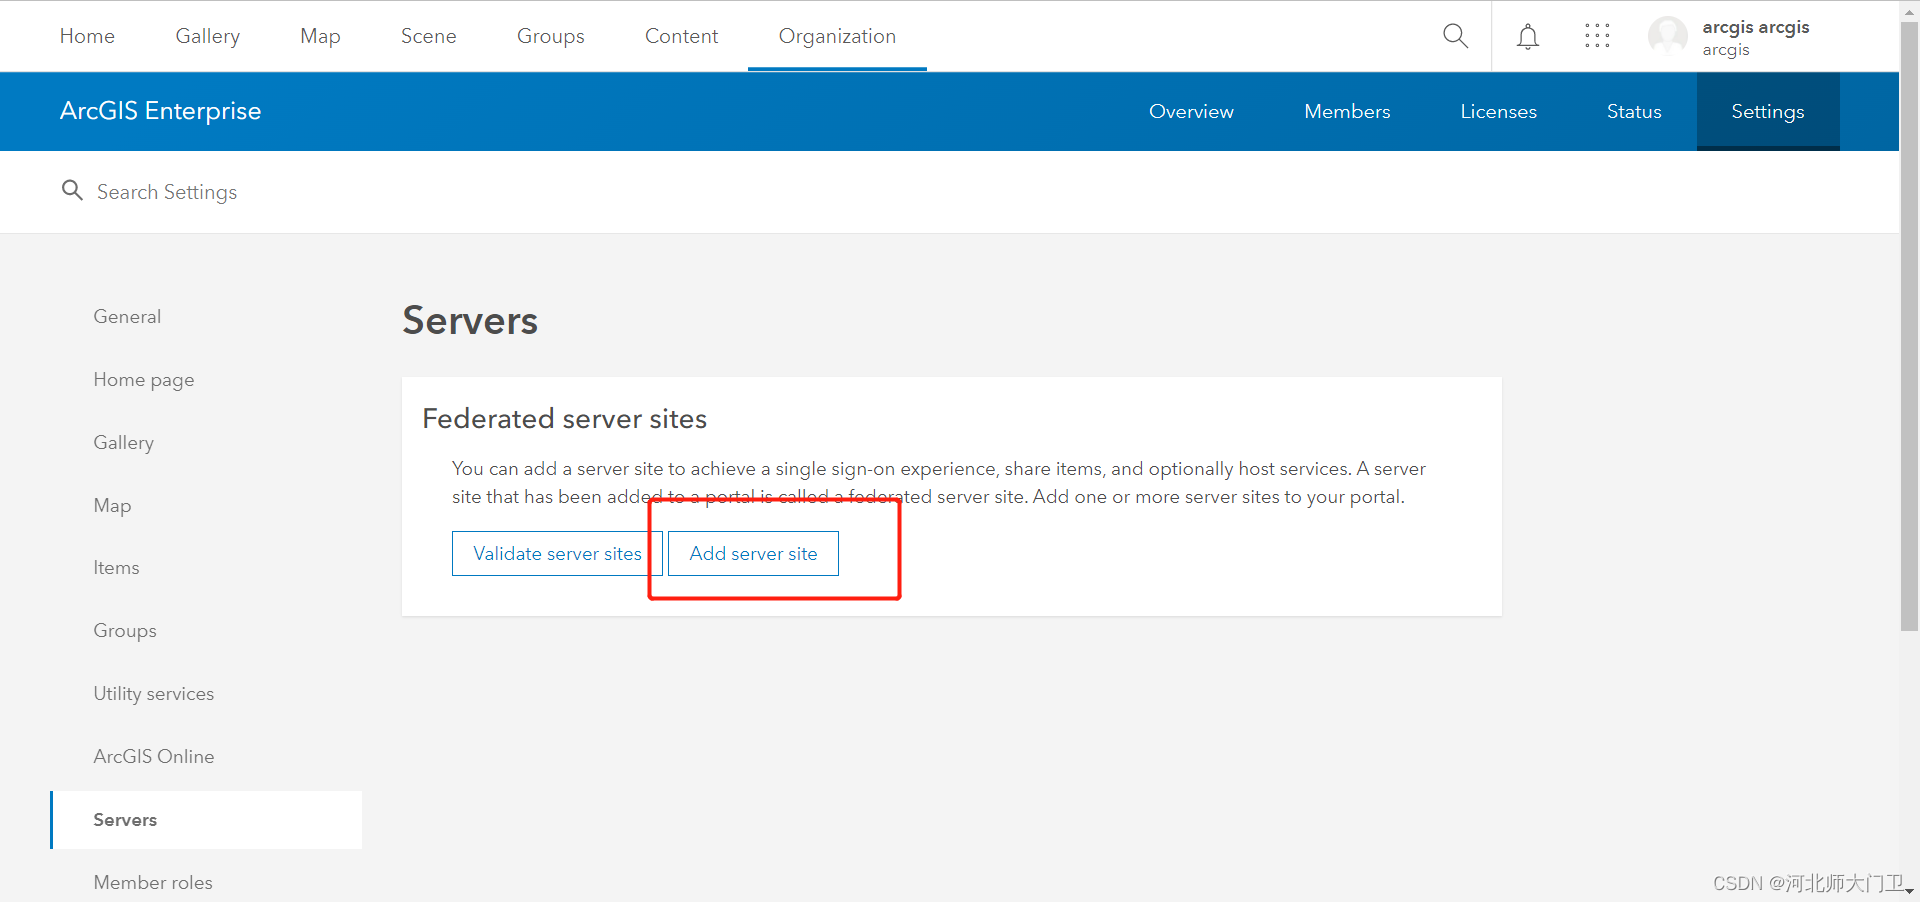Screen dimensions: 1920x902
Task: Open Map settings in the sidebar
Action: click(x=112, y=505)
